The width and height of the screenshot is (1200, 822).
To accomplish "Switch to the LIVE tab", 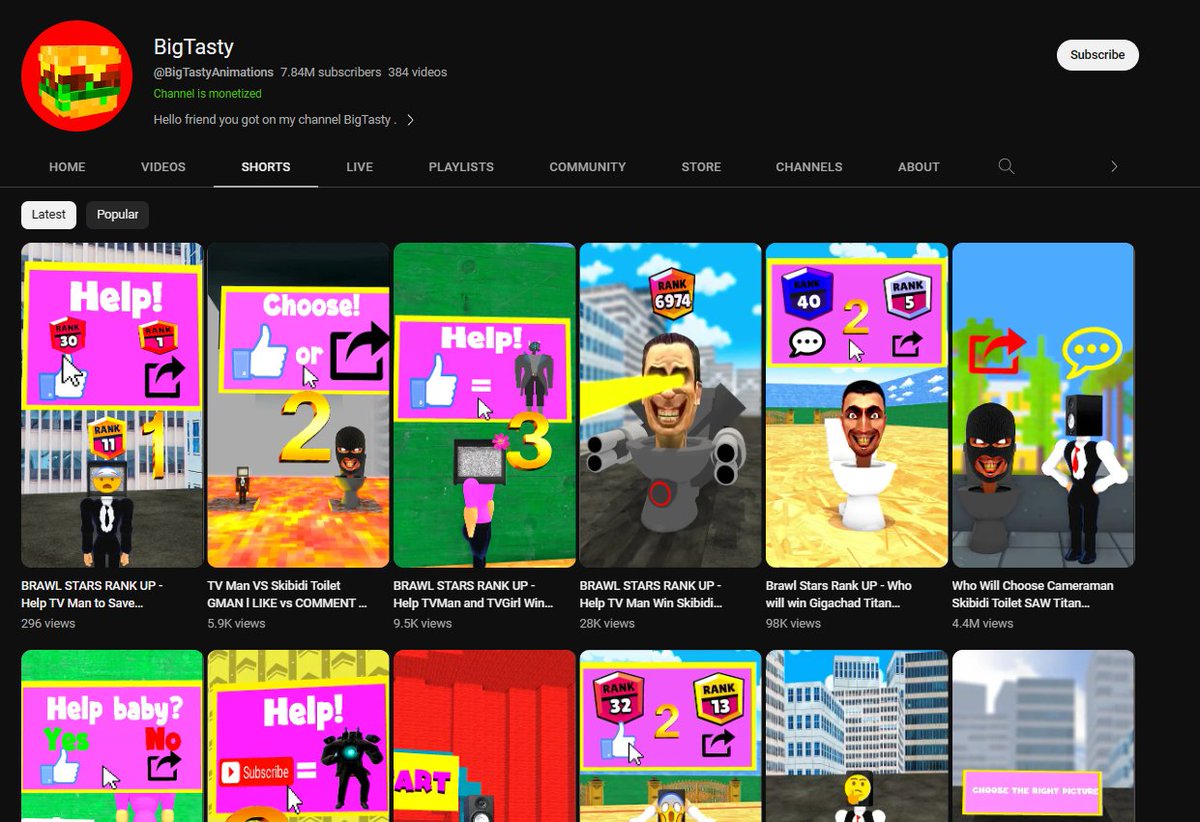I will pos(360,167).
